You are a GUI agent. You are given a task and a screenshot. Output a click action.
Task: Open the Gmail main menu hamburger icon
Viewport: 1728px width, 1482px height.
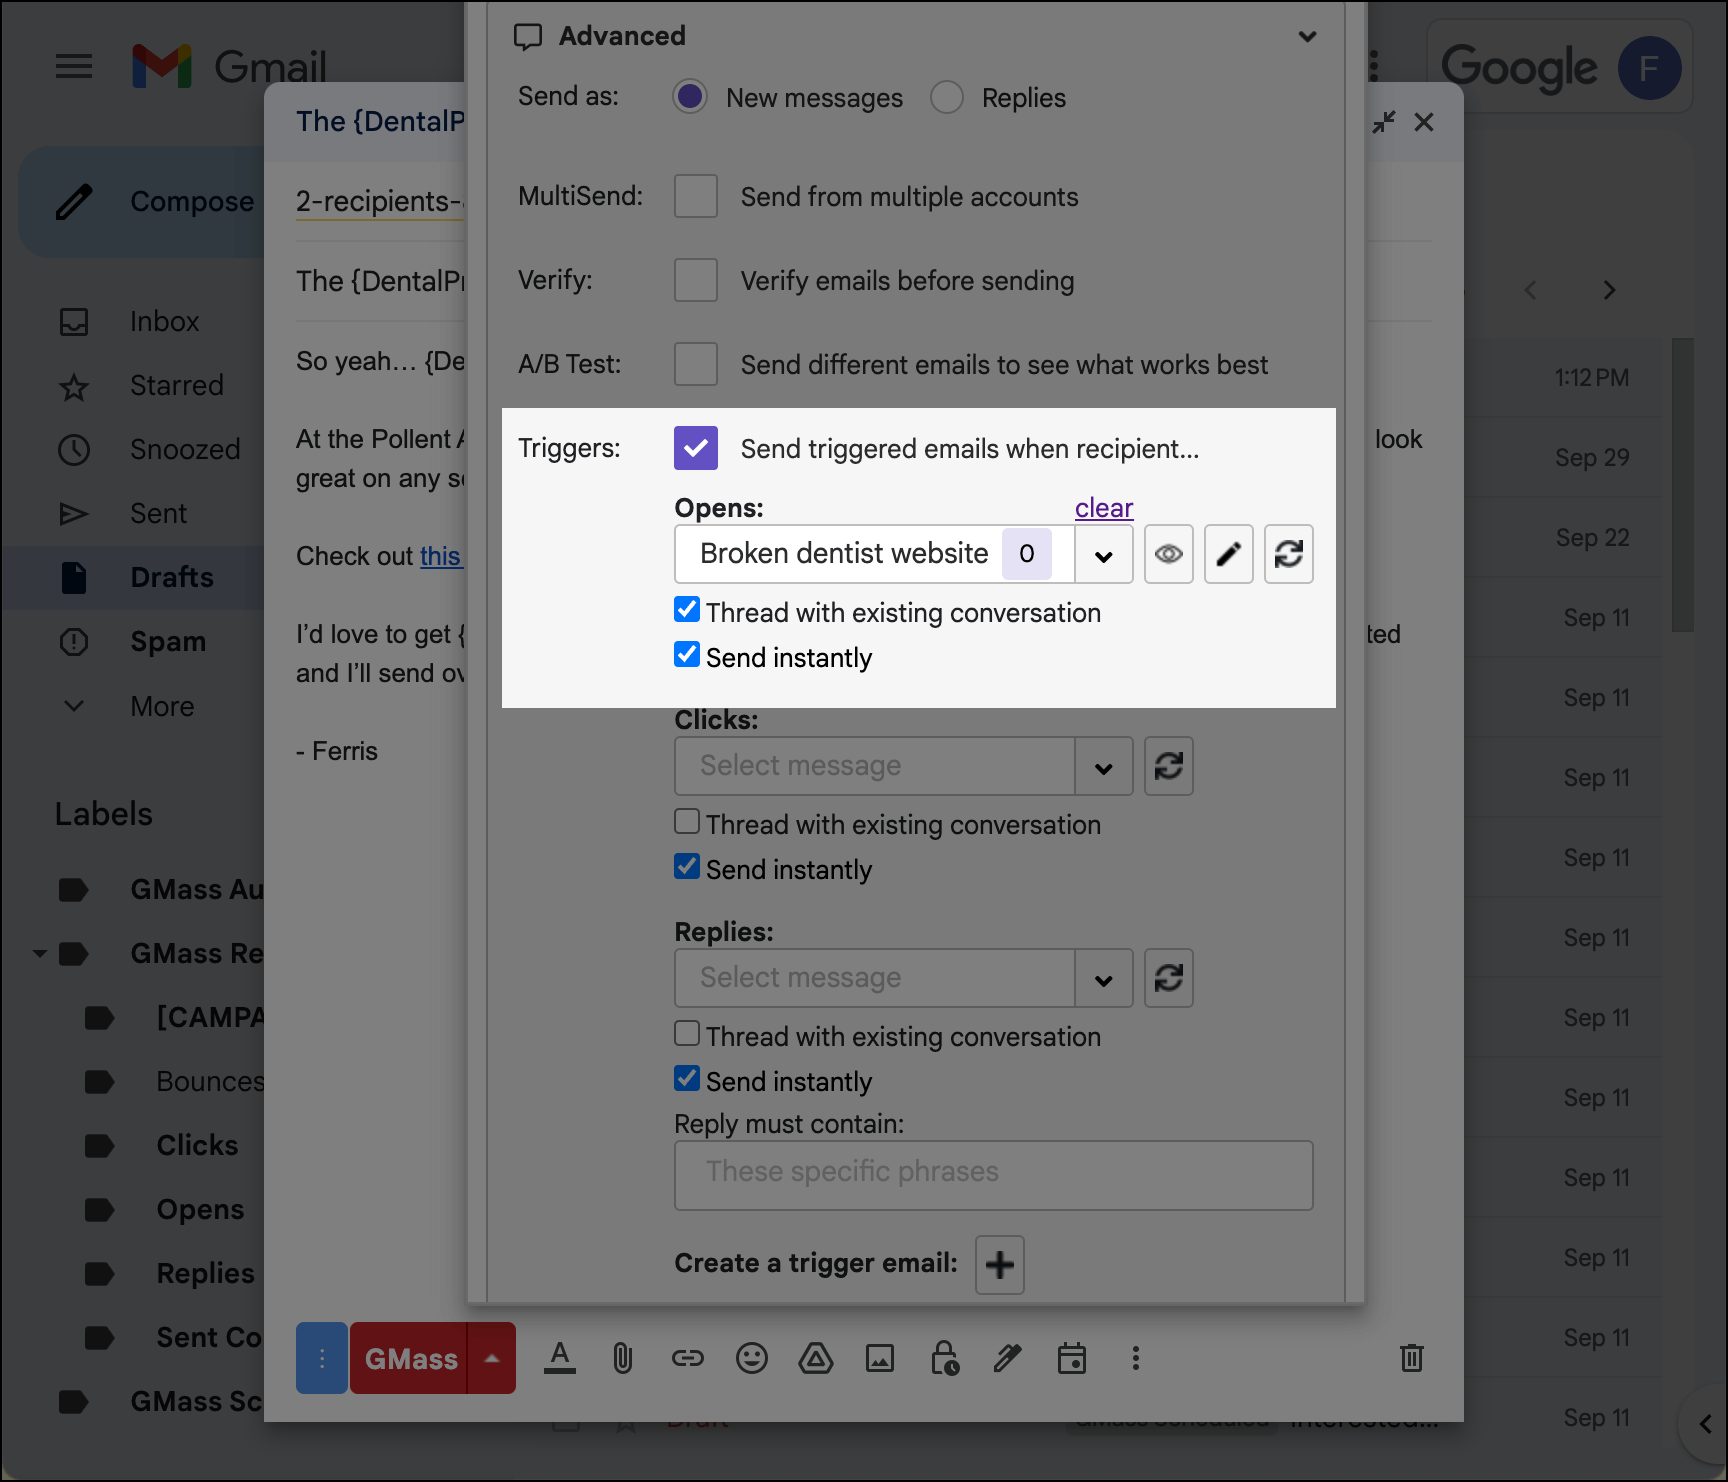pos(74,67)
